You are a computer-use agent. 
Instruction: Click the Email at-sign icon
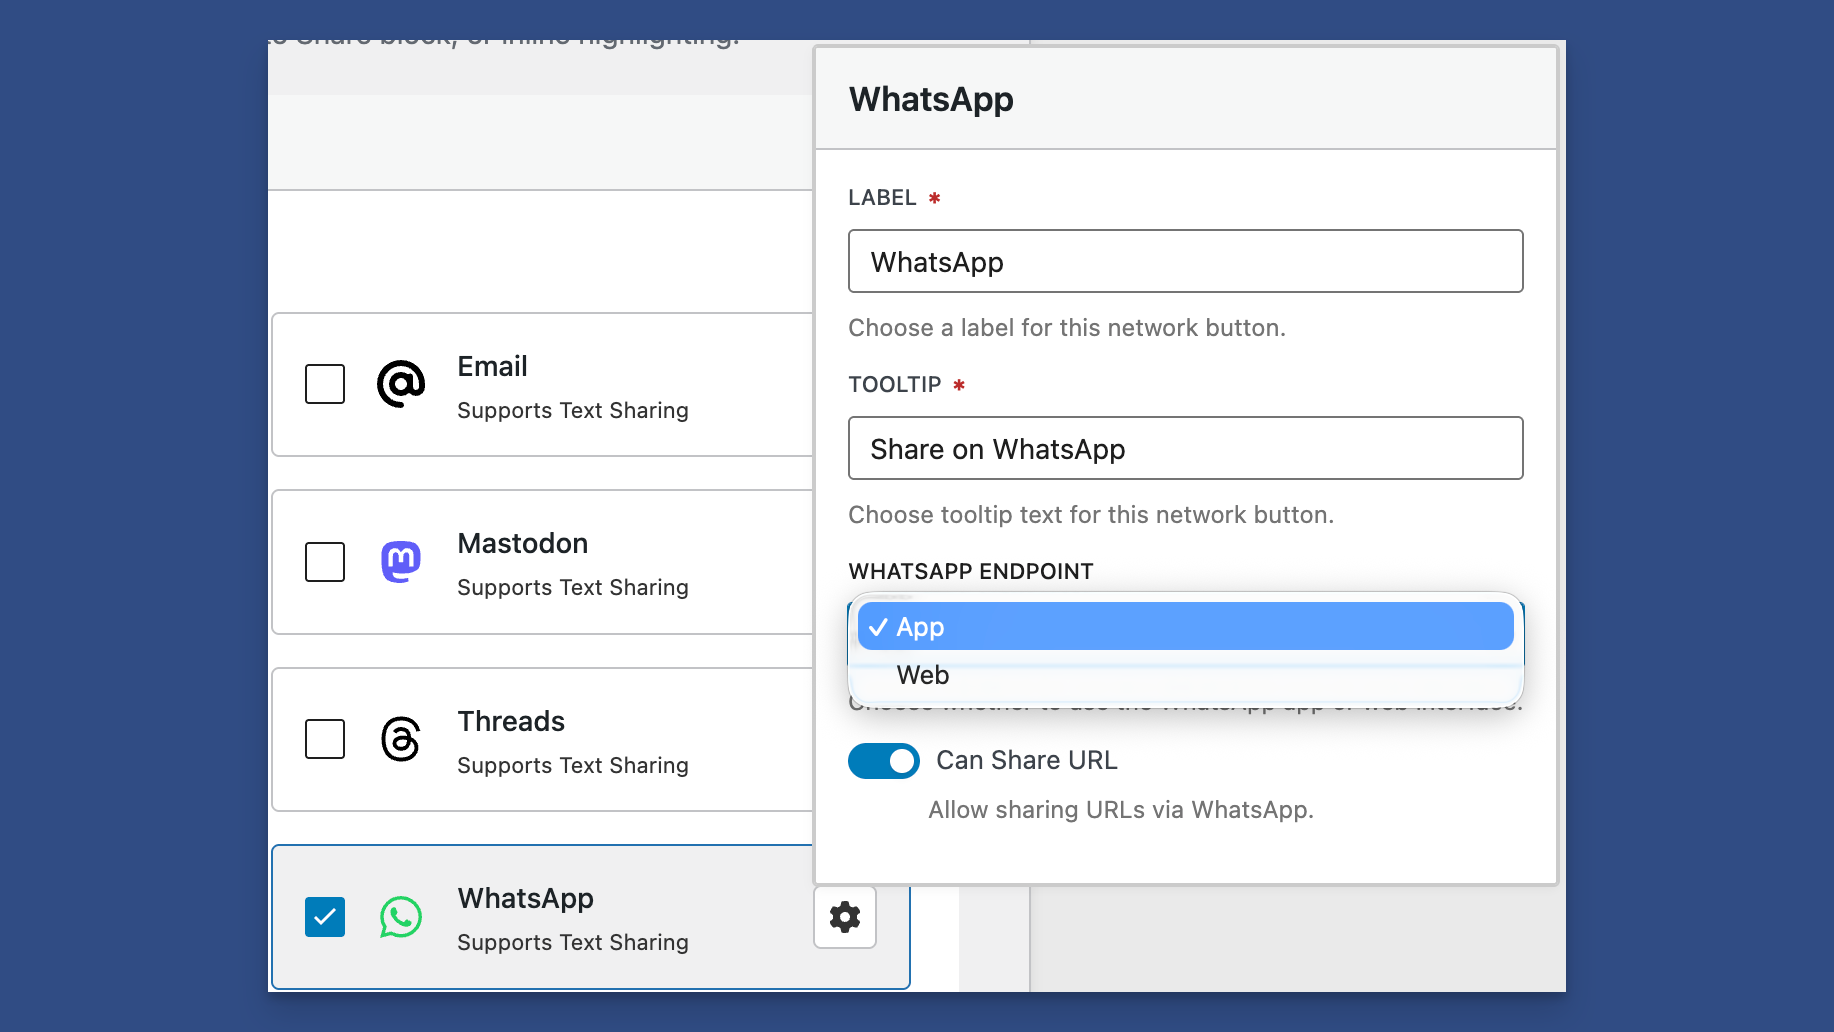pyautogui.click(x=401, y=384)
